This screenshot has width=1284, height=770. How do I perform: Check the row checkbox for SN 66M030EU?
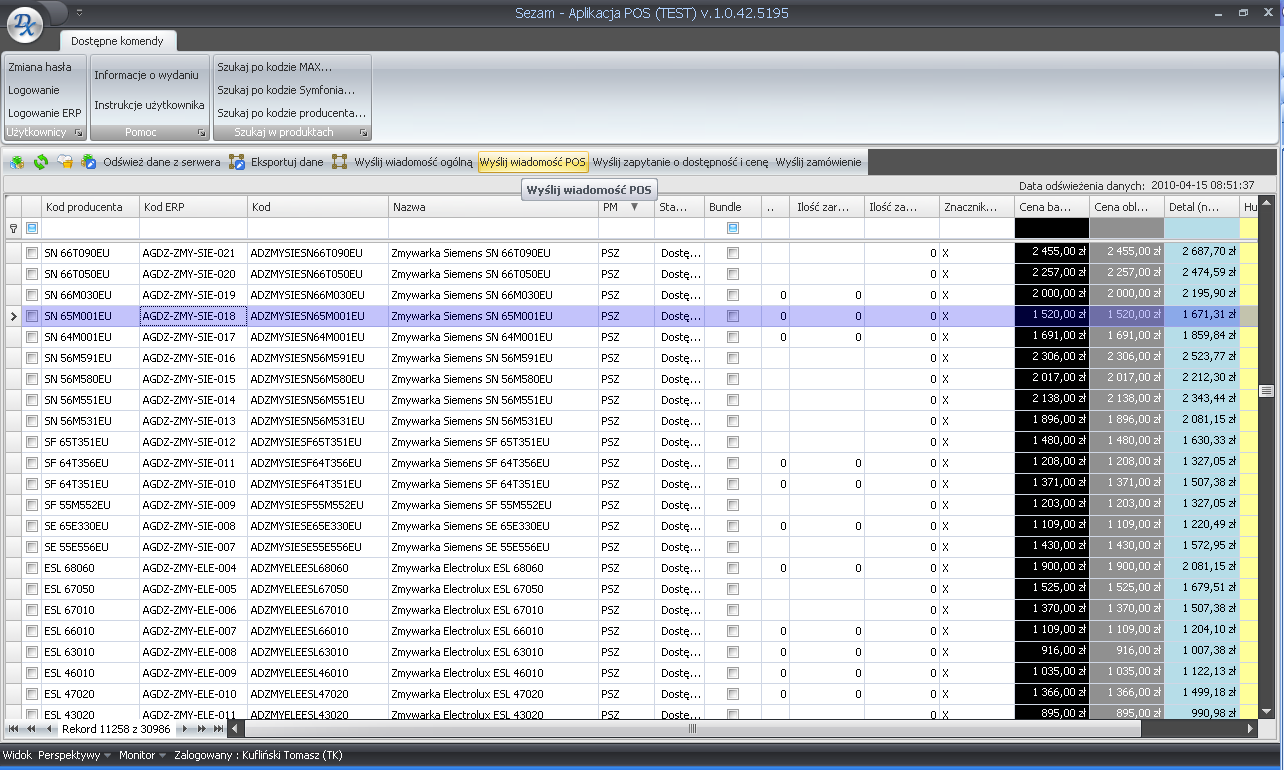(32, 295)
